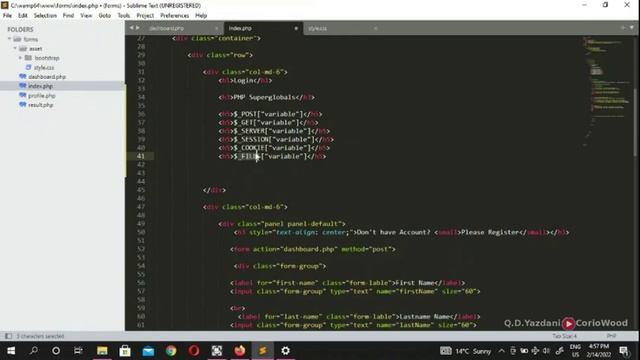This screenshot has width=640, height=360.
Task: Open the Edit menu
Action: click(x=22, y=16)
